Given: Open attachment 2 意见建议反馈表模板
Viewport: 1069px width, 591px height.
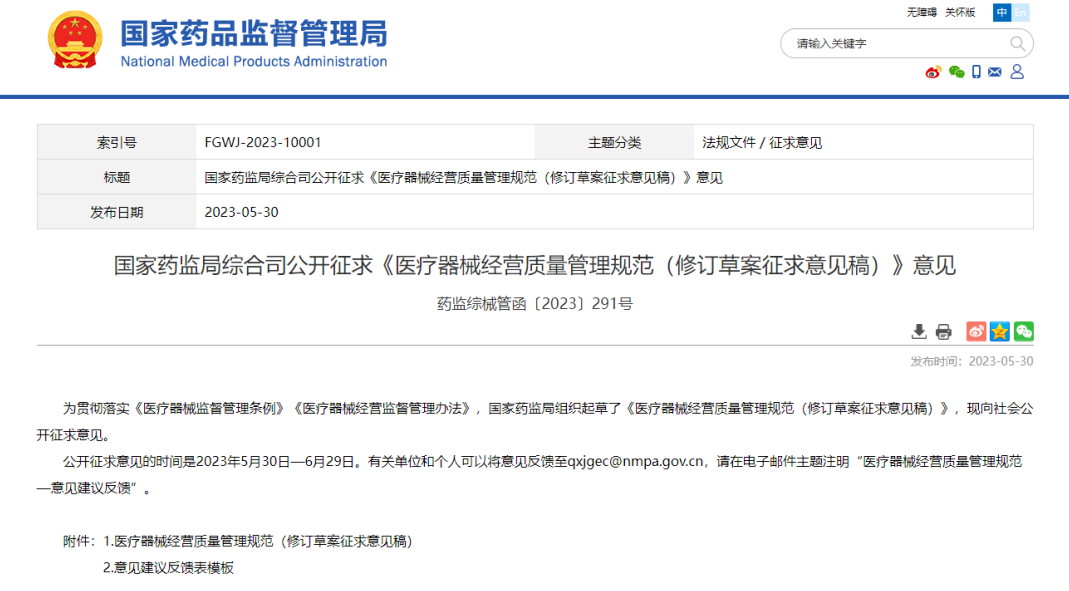Looking at the screenshot, I should click(x=168, y=567).
